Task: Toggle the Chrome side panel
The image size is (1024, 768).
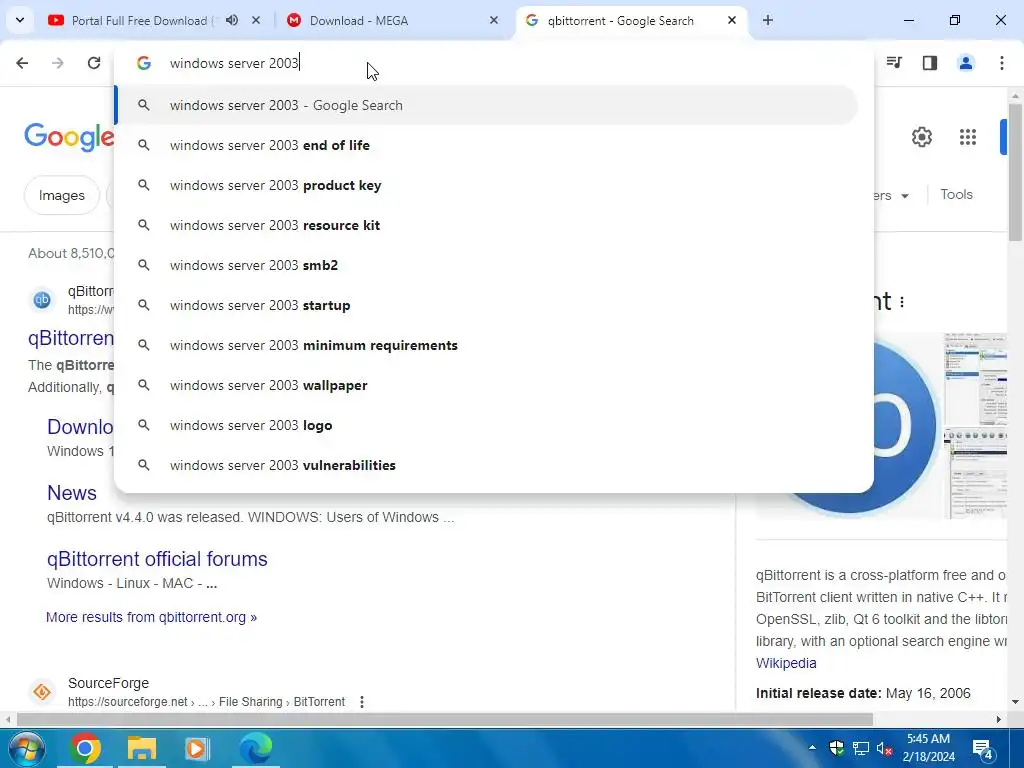Action: click(930, 63)
